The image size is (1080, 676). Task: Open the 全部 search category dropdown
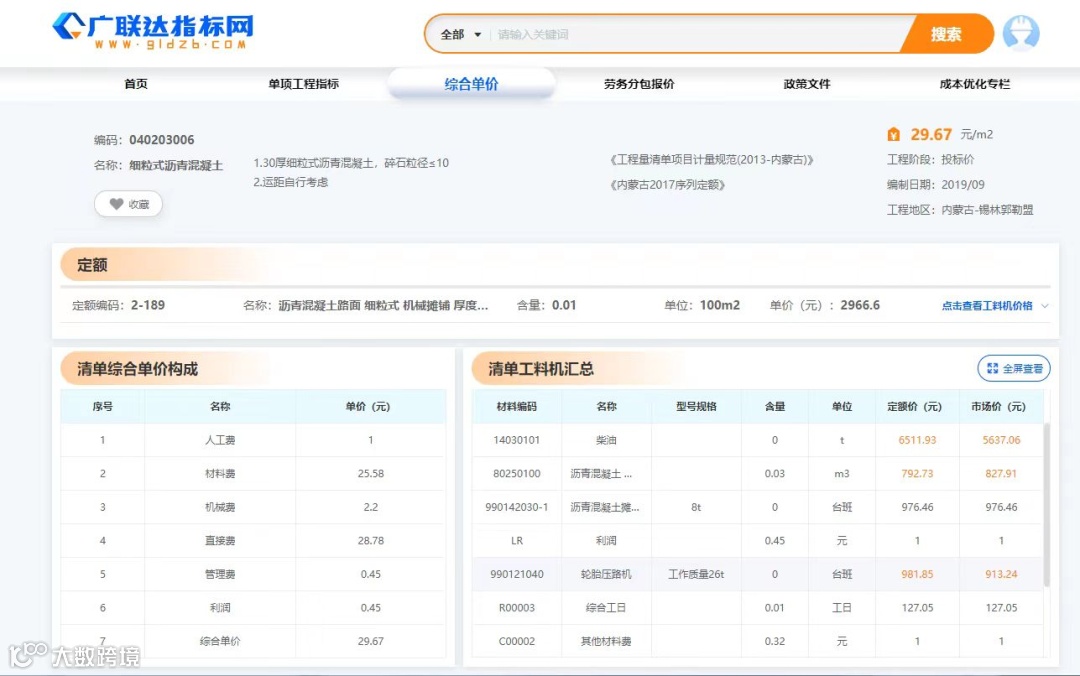[x=460, y=34]
